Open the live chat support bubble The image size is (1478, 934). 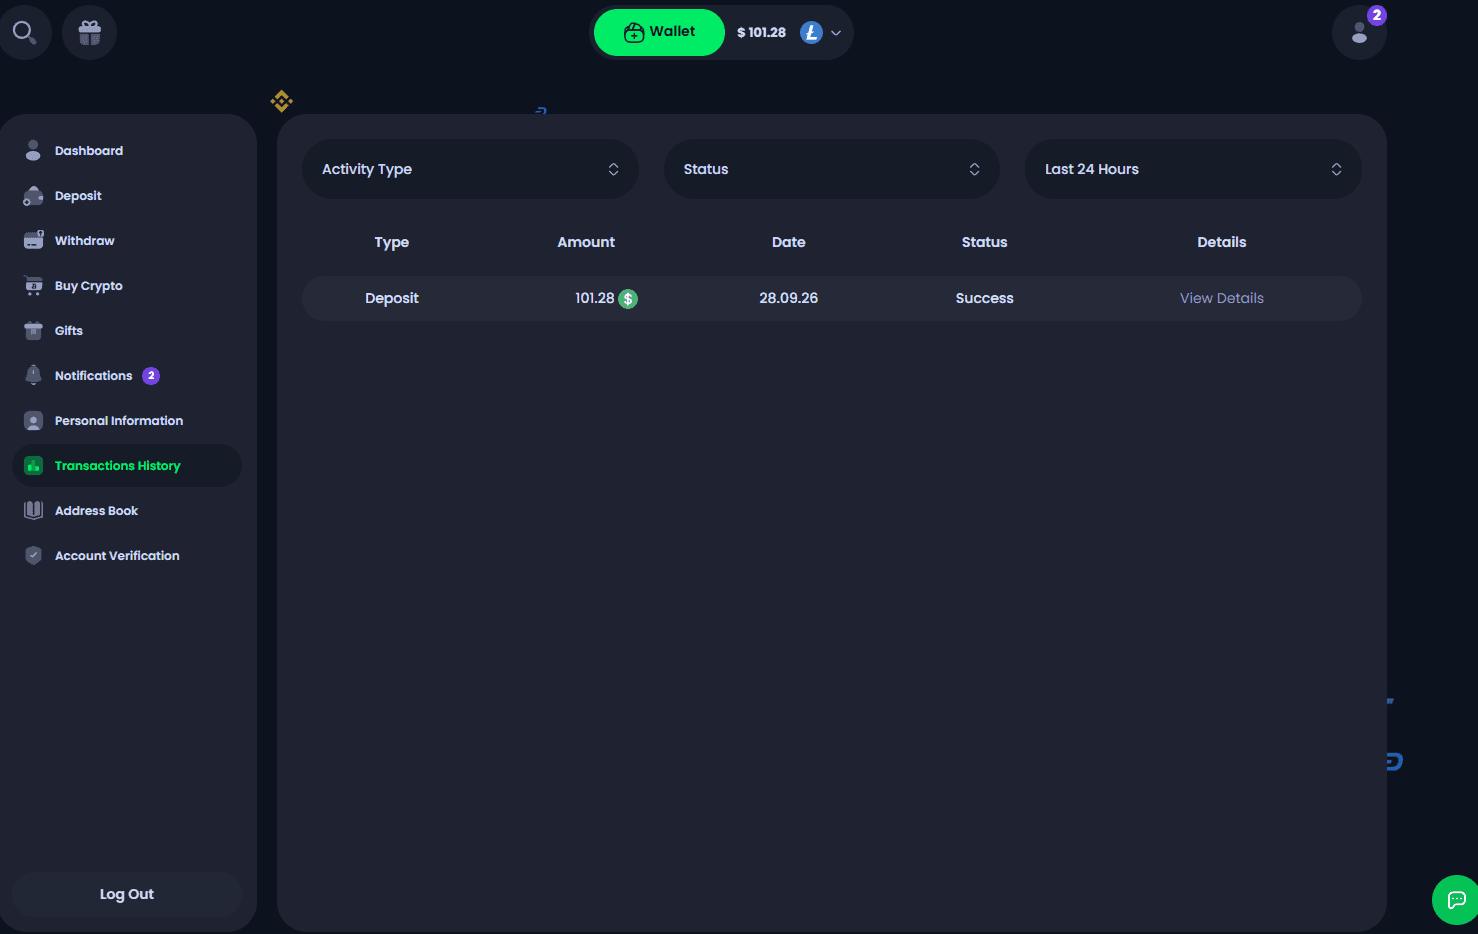1456,899
